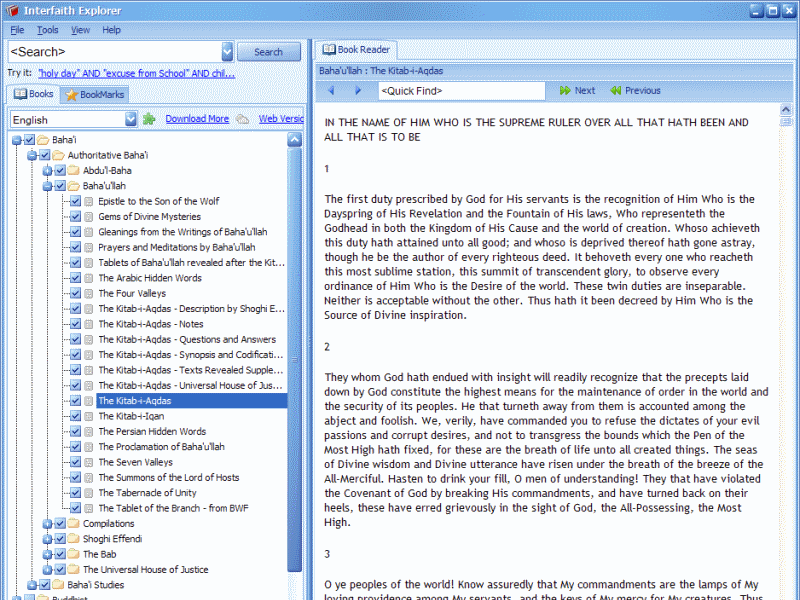Viewport: 800px width, 600px height.
Task: Uncheck The Persian Hidden Words checkbox
Action: [76, 432]
